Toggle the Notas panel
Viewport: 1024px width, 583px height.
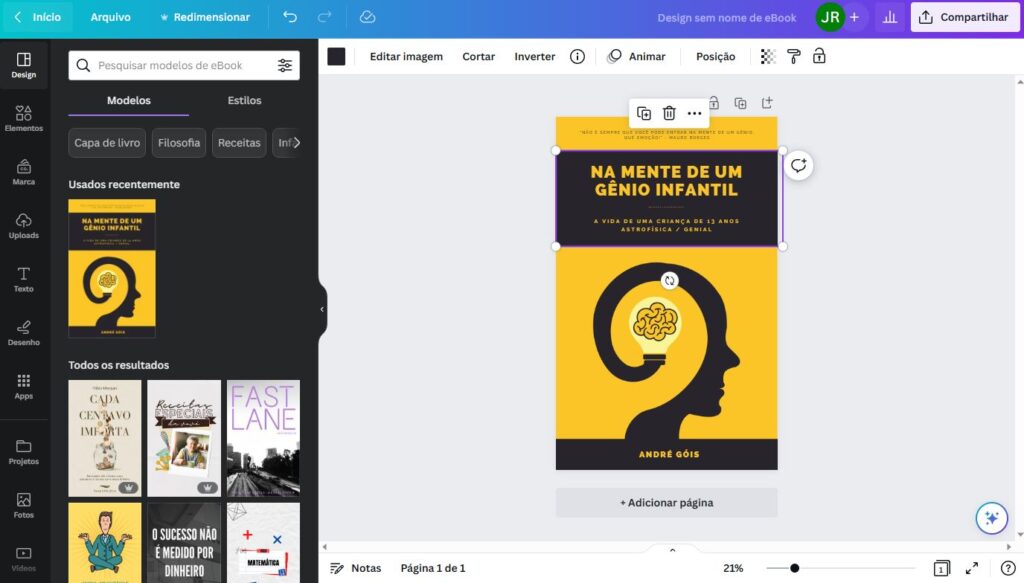pos(357,568)
